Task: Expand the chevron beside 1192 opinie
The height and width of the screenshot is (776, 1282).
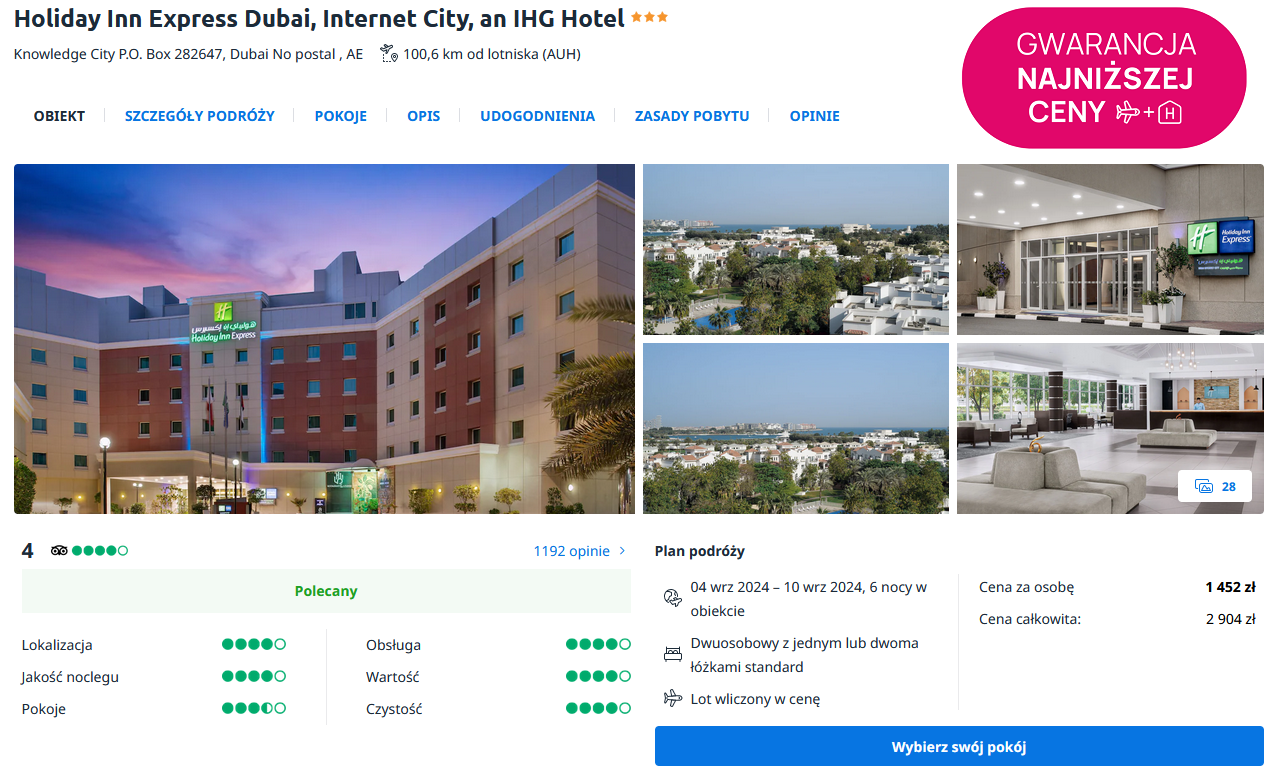Action: click(622, 551)
